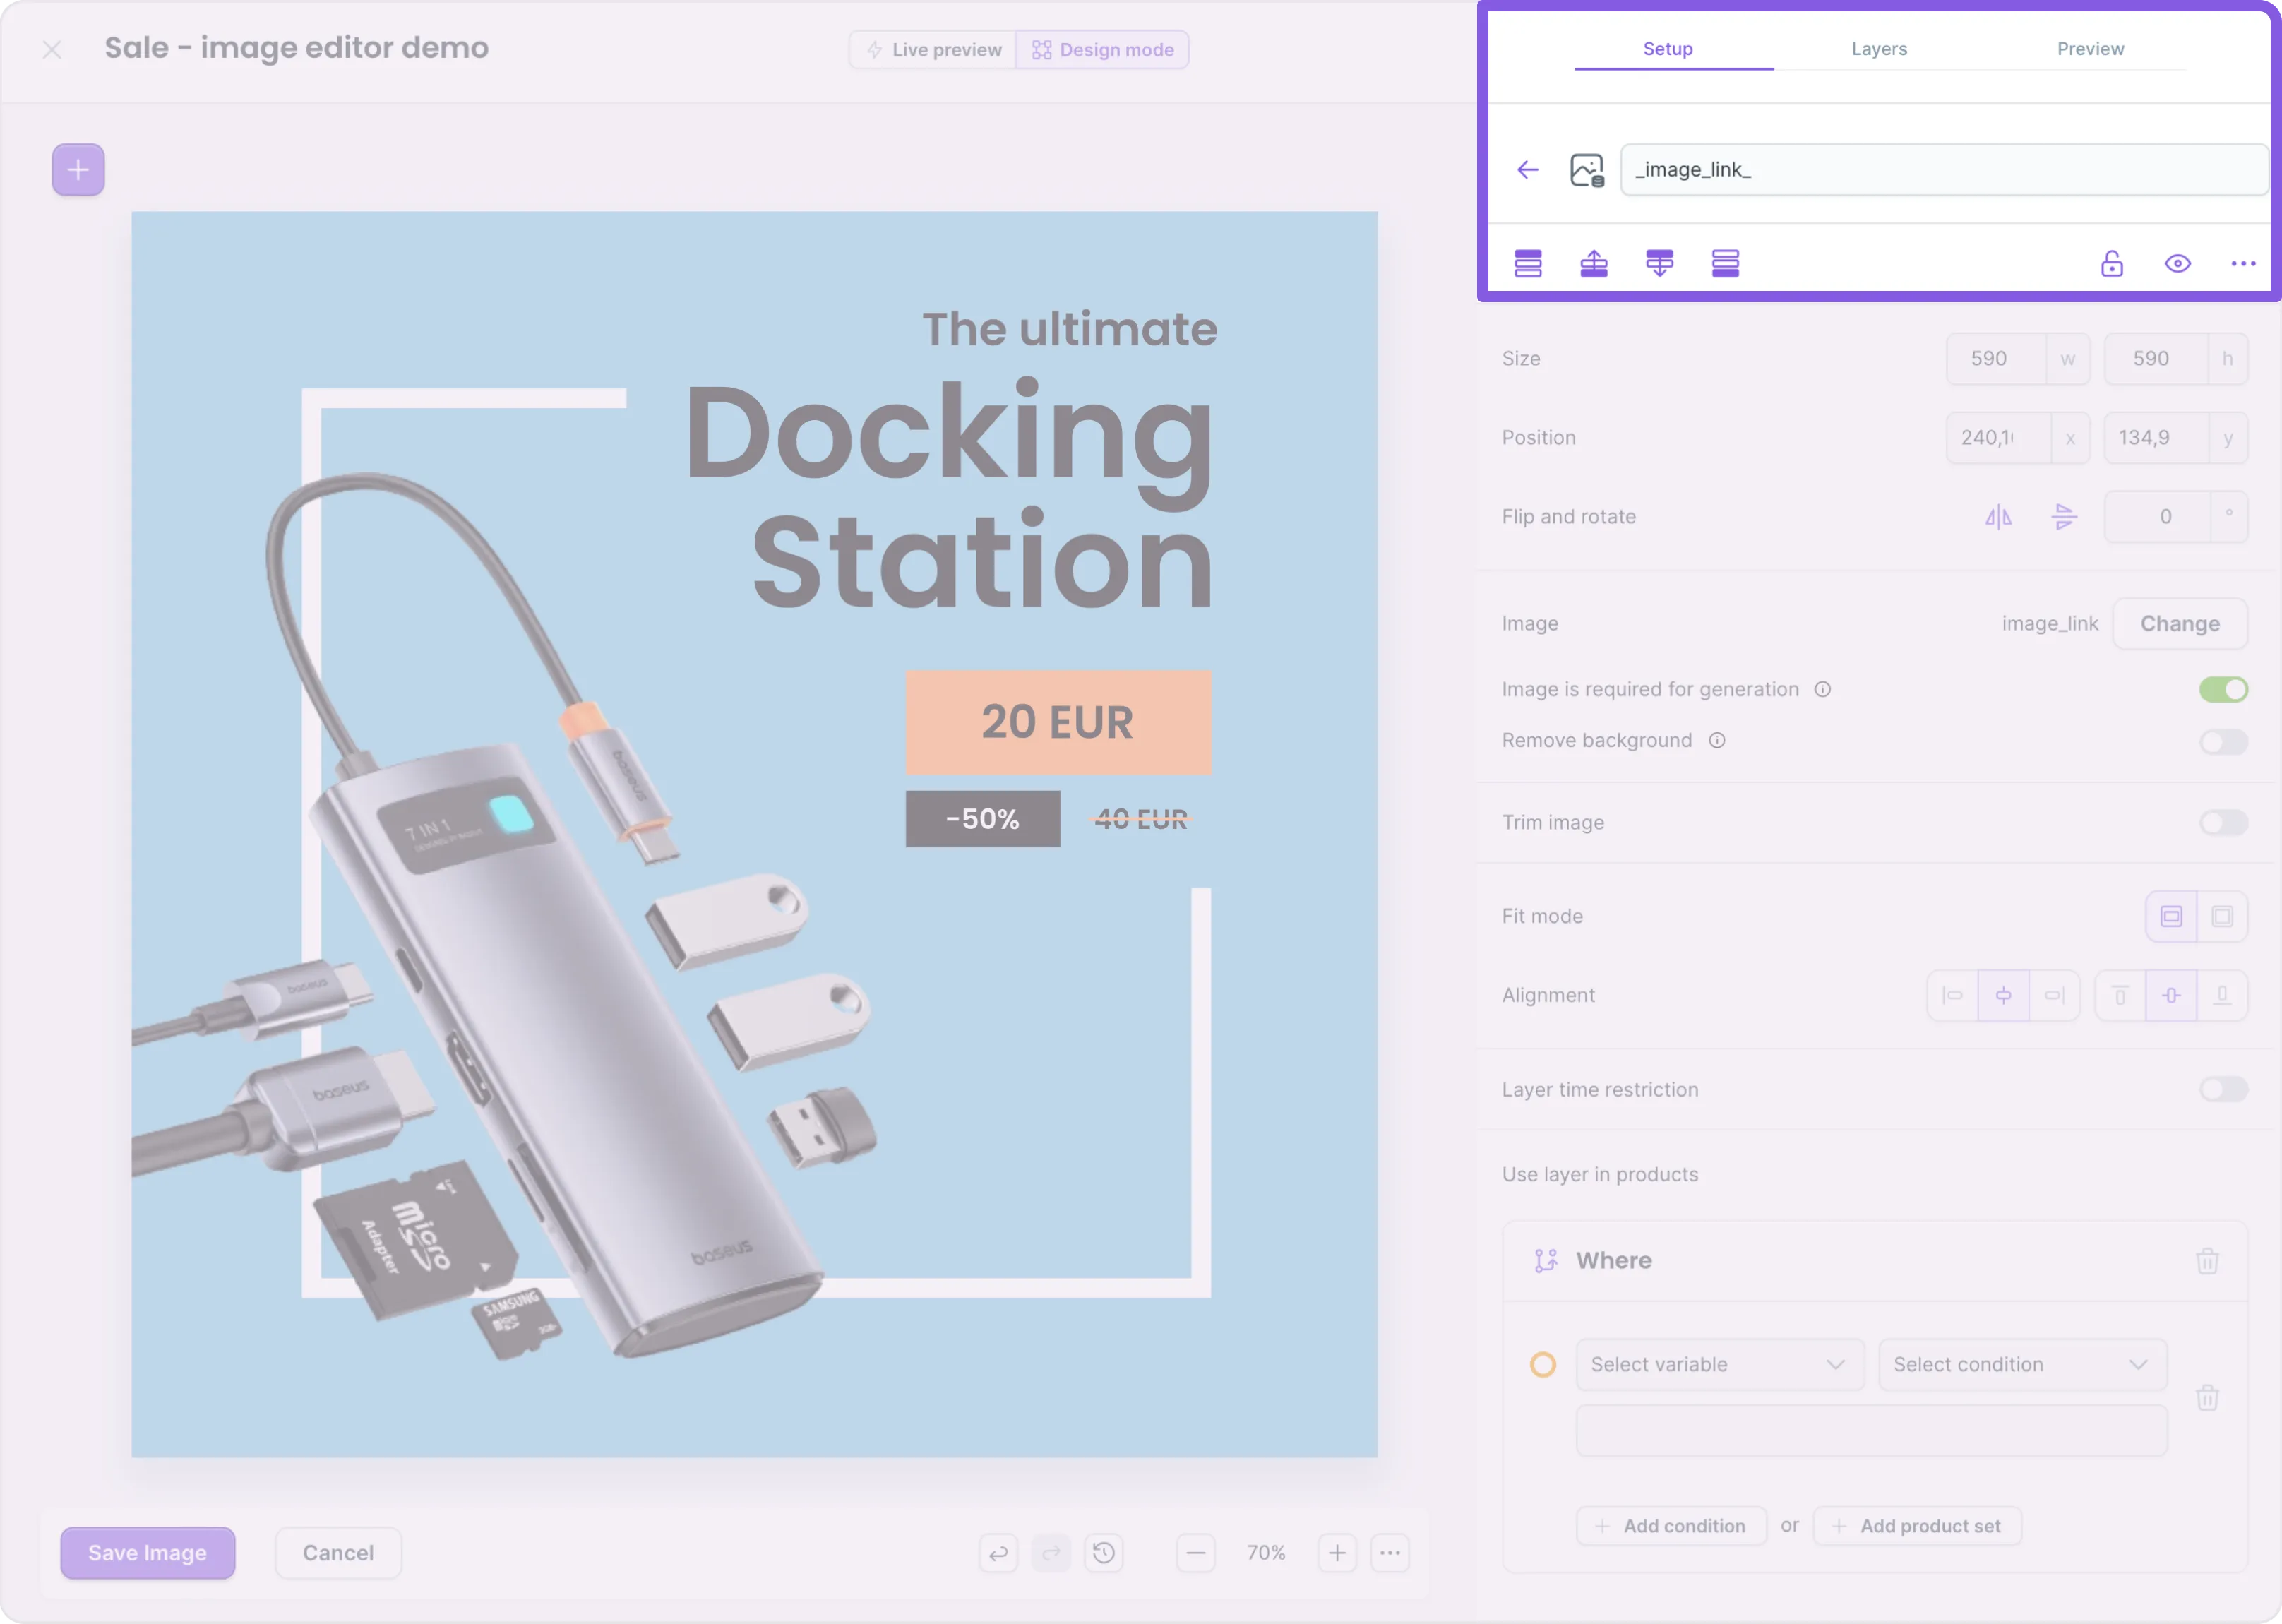Click the Size height field
The width and height of the screenshot is (2282, 1624).
coord(2176,359)
